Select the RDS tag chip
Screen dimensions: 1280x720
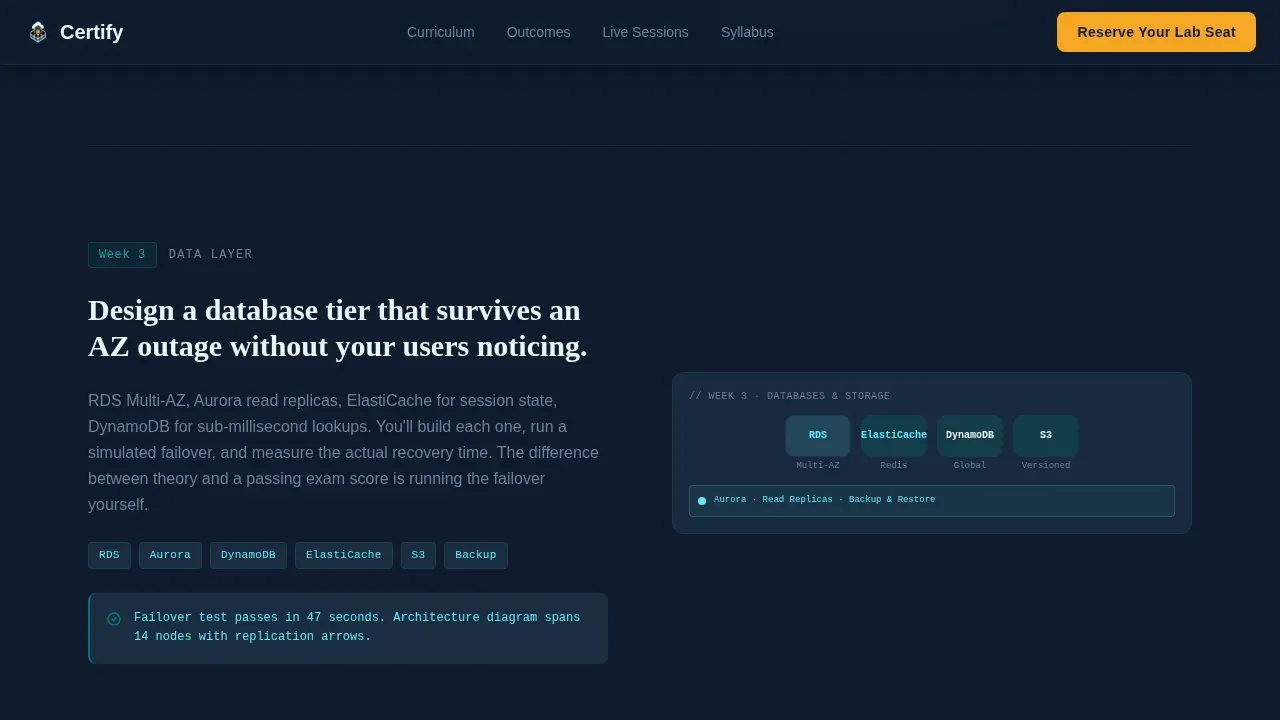click(109, 555)
